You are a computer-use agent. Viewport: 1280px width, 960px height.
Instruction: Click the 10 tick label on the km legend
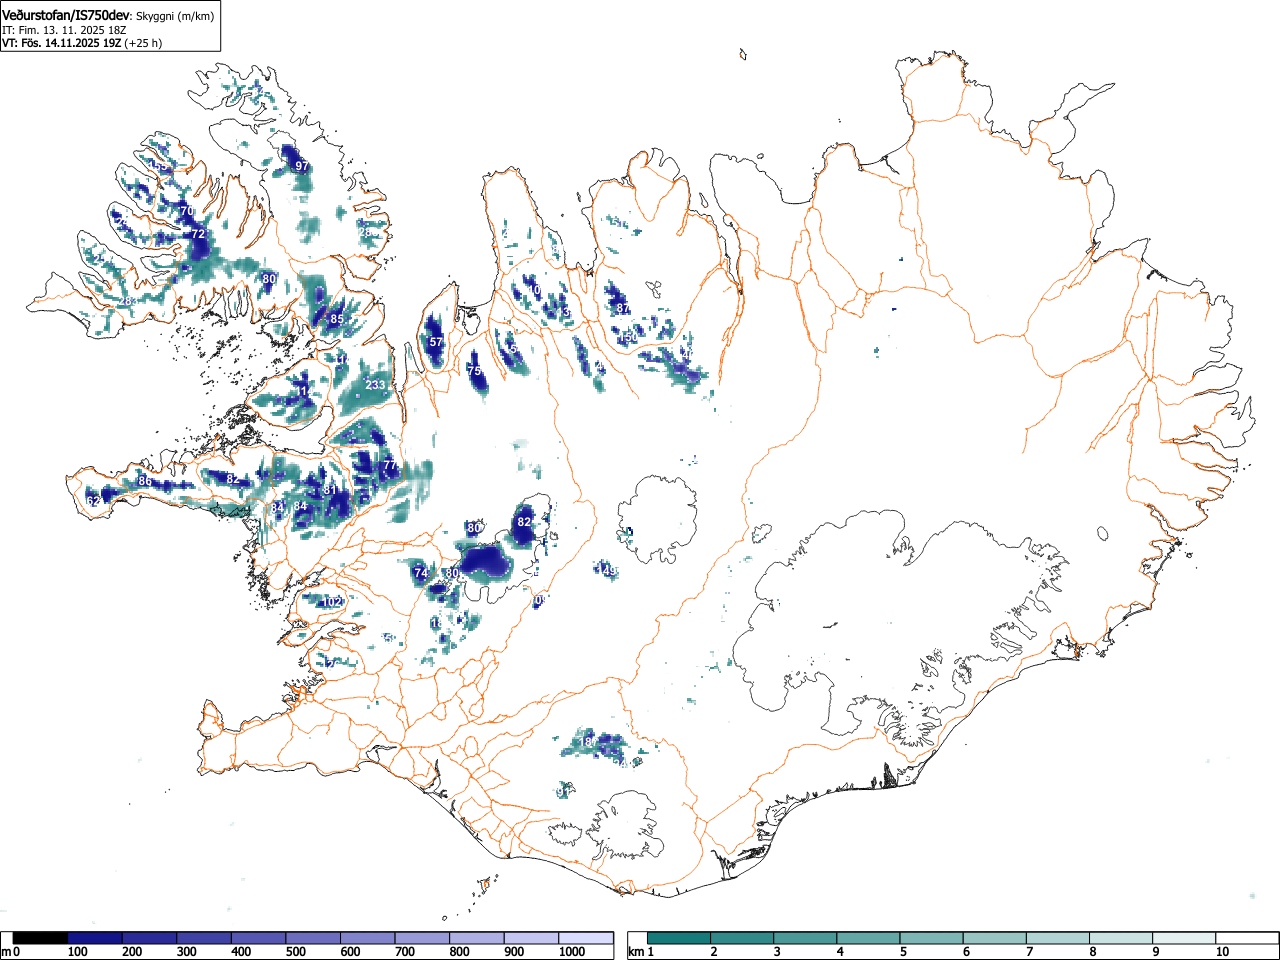coord(1222,952)
